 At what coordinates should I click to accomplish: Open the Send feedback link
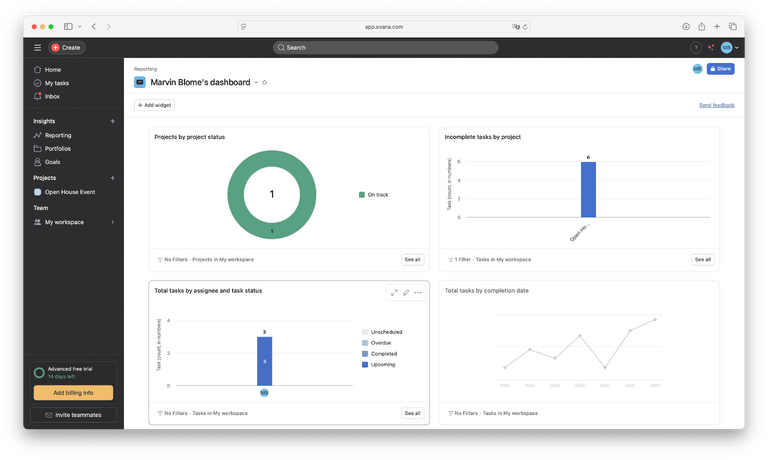click(x=716, y=105)
